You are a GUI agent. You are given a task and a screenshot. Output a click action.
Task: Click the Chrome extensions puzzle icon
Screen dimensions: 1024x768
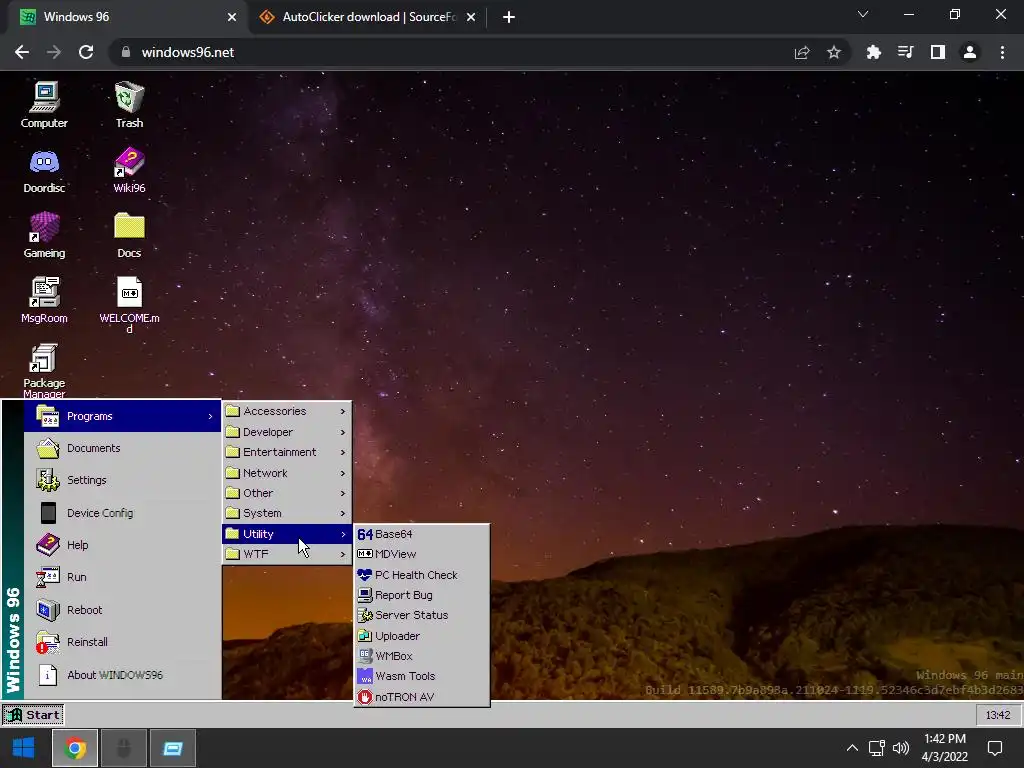[873, 52]
